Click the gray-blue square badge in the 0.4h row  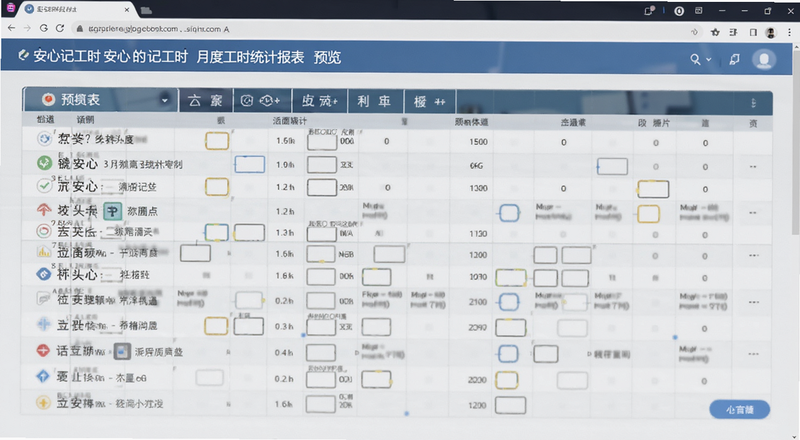coord(122,351)
